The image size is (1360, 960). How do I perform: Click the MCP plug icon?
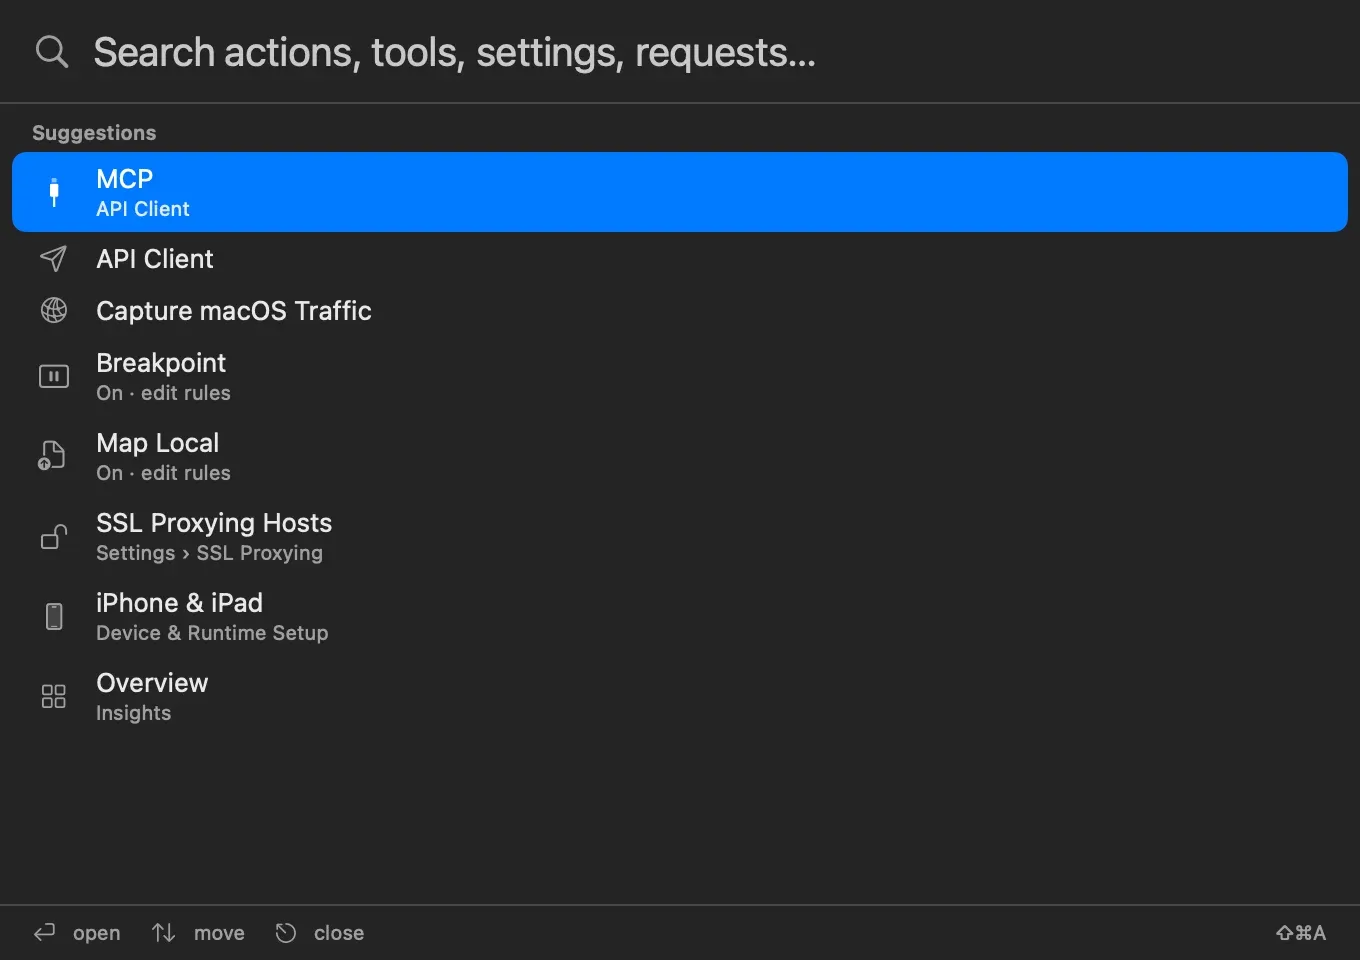(x=54, y=192)
